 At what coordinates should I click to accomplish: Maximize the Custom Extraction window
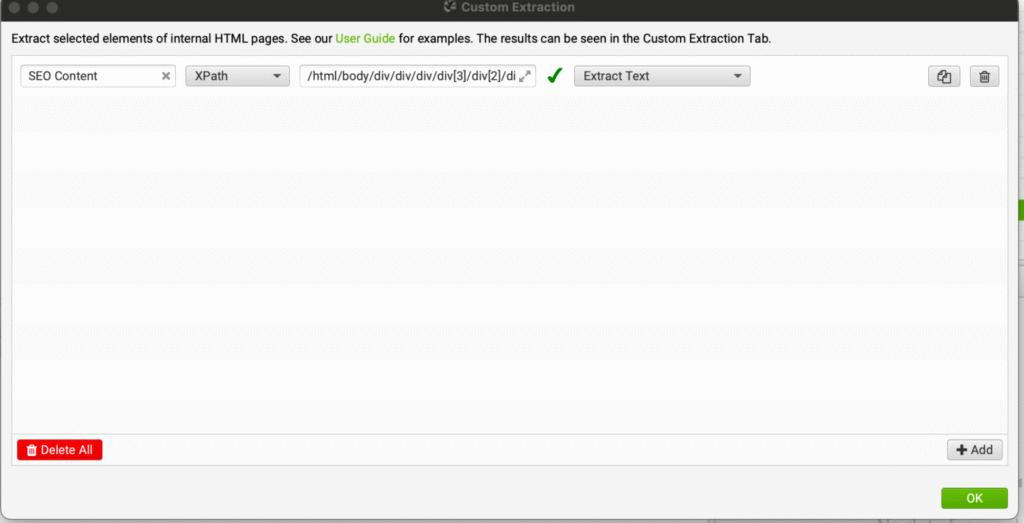click(51, 7)
